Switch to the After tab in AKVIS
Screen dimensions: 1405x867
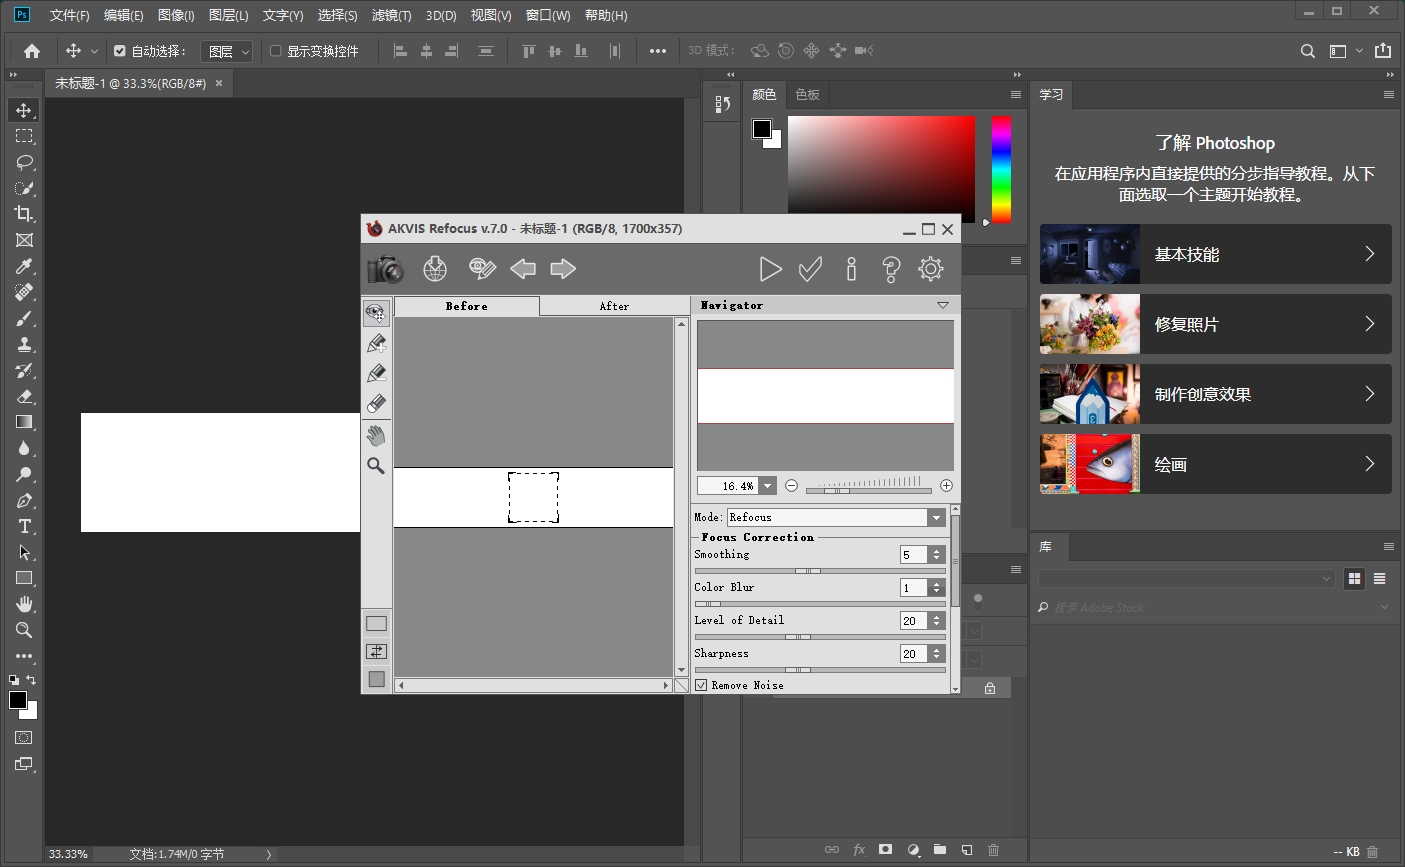(614, 306)
